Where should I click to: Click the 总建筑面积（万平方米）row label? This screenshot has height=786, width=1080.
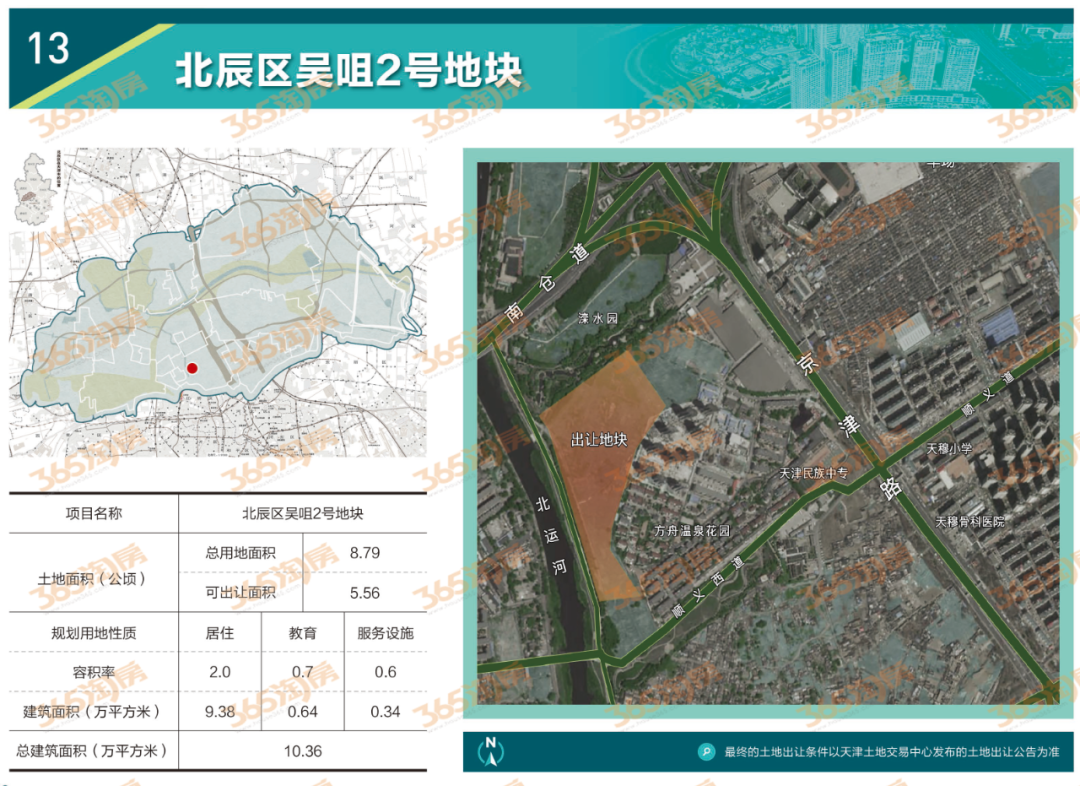tap(94, 751)
